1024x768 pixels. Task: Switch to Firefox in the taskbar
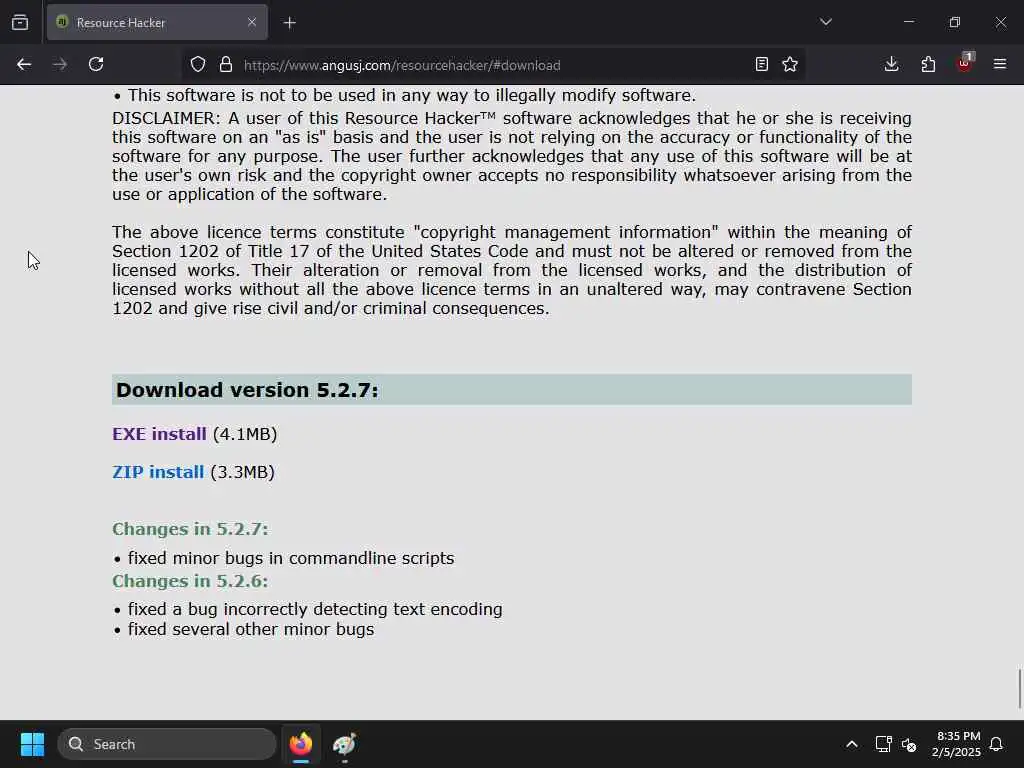(301, 744)
